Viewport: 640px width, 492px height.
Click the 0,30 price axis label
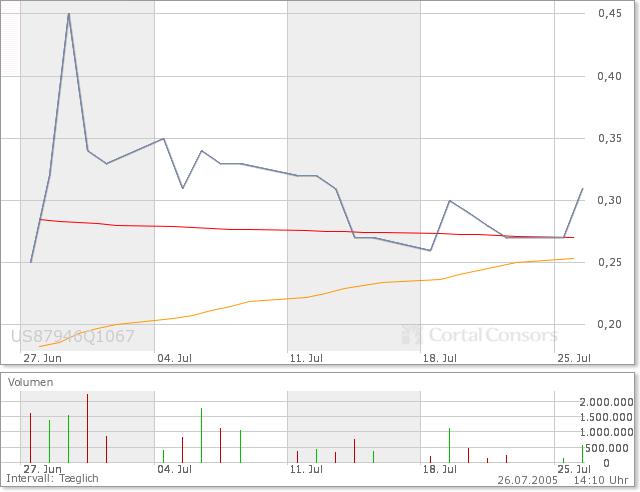[610, 200]
